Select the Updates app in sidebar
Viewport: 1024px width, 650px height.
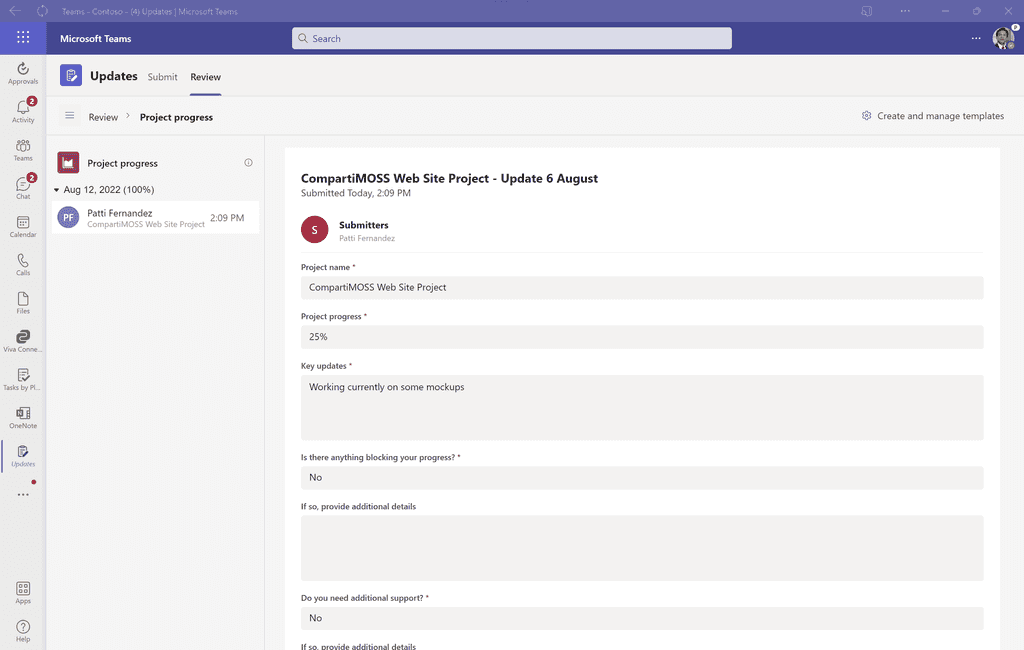tap(23, 455)
